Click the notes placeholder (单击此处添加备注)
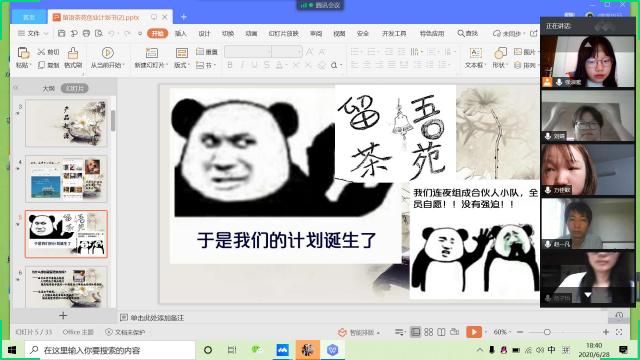Screen dimensions: 640x360 point(157,318)
